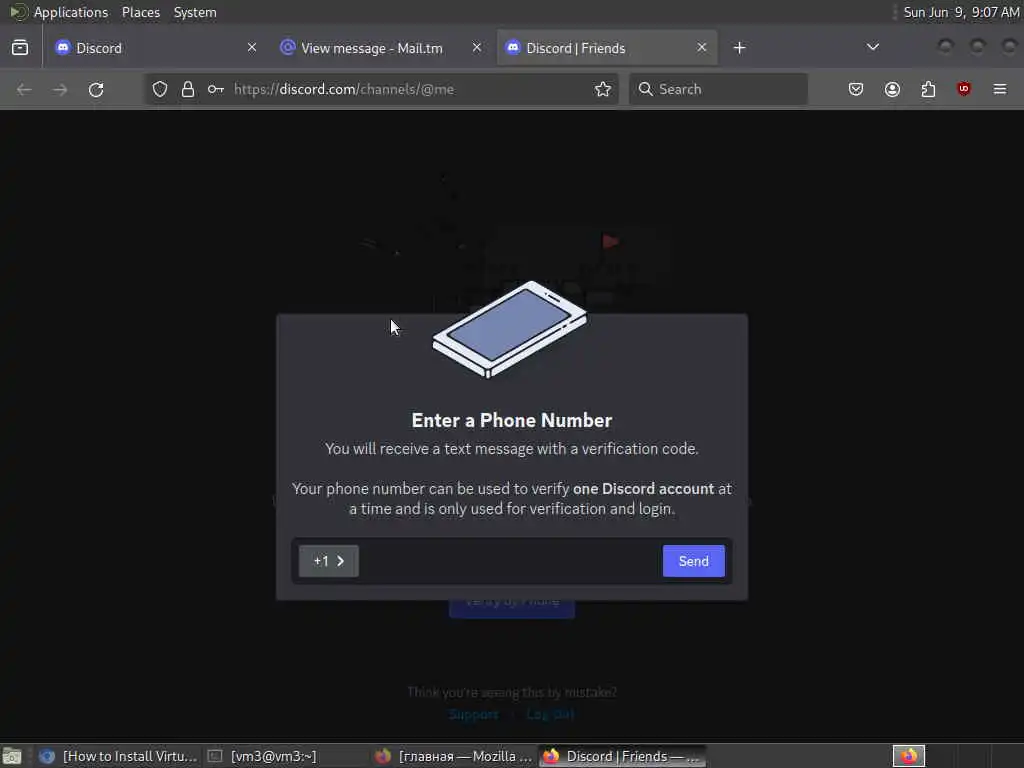Open the uBlock Origin extension icon
The width and height of the screenshot is (1024, 768).
point(964,89)
